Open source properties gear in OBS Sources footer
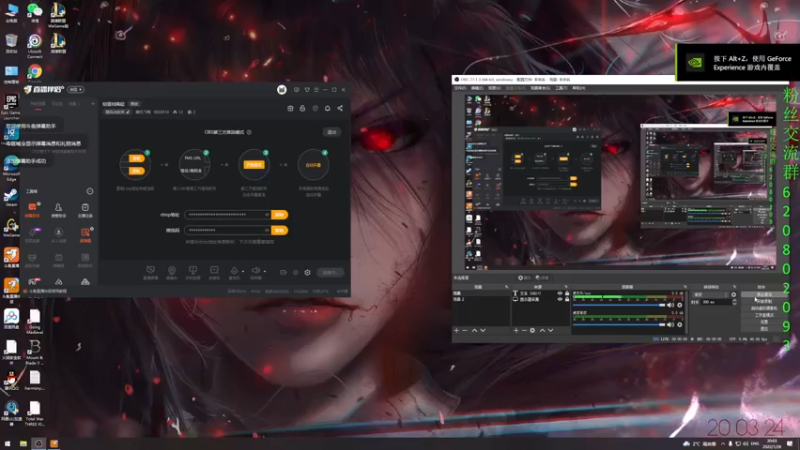 532,331
